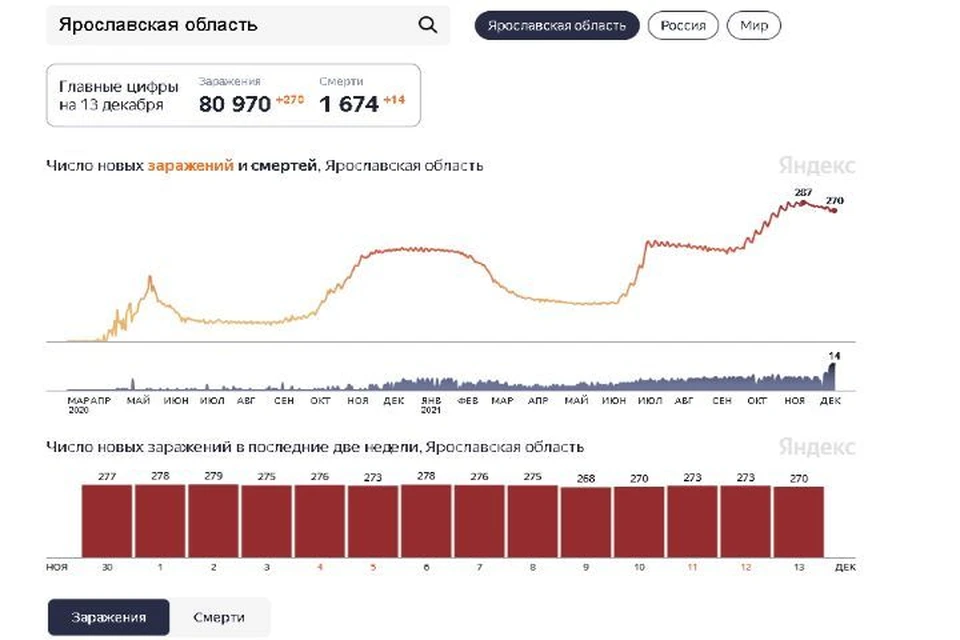Click the ЯНВ 2021 timeline label
Screen dimensions: 960x640
pyautogui.click(x=431, y=405)
